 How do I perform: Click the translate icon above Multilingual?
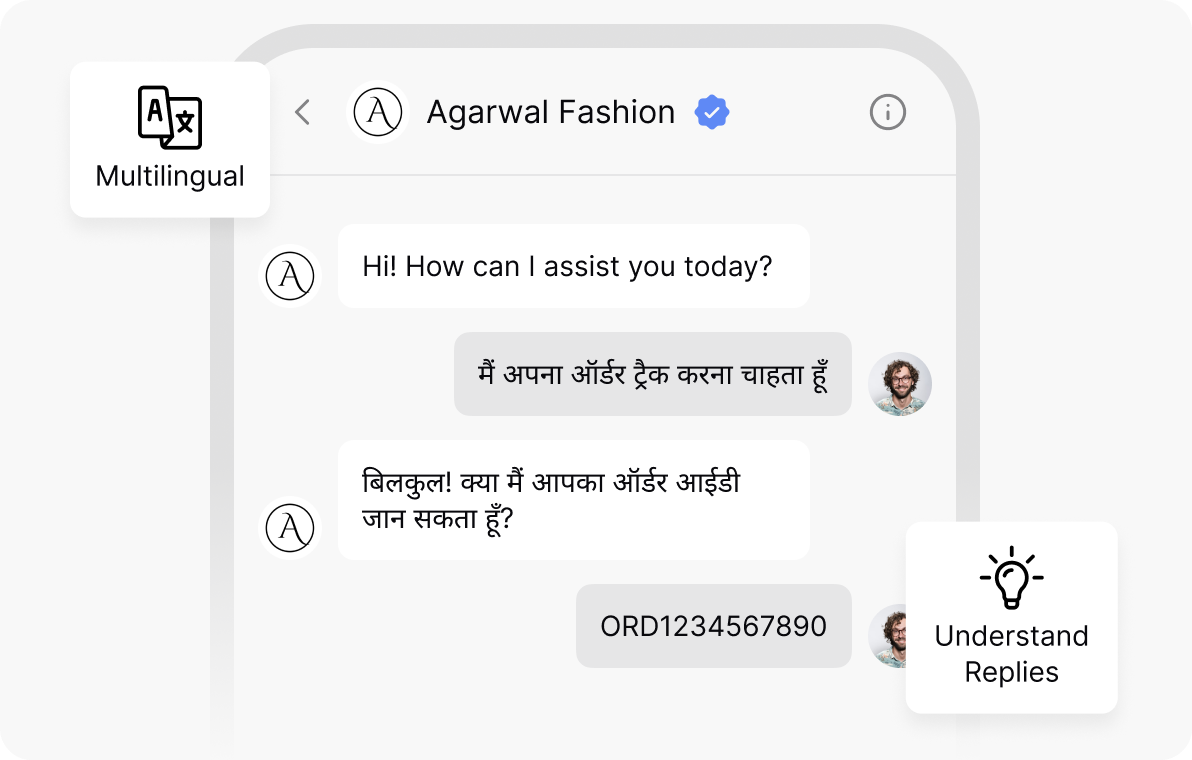pyautogui.click(x=170, y=117)
